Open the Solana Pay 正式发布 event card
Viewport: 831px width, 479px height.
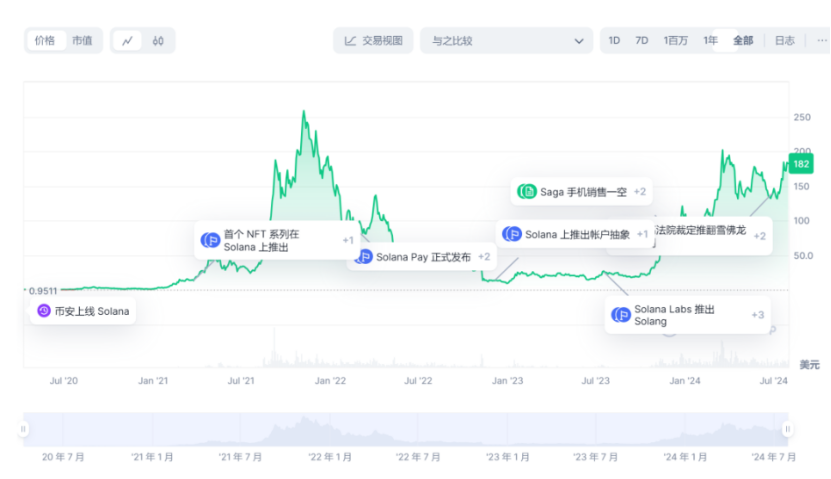422,257
